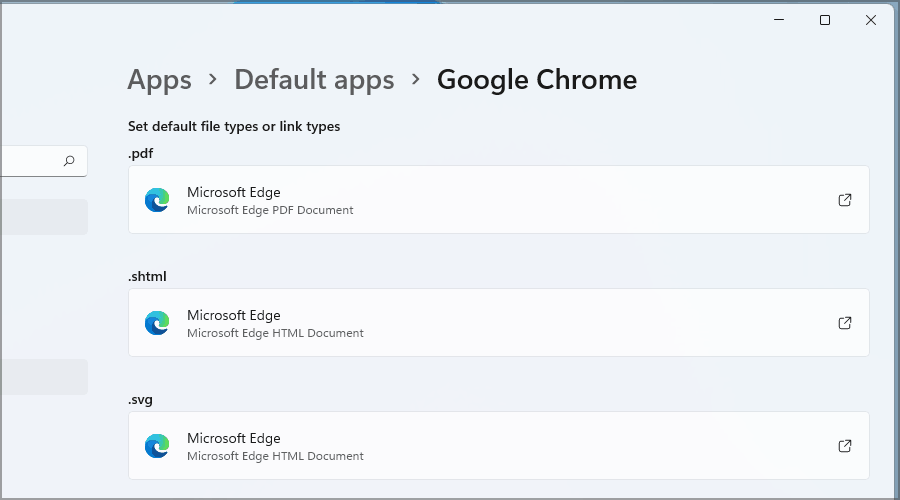Click the open-link icon for .pdf default

tap(845, 200)
